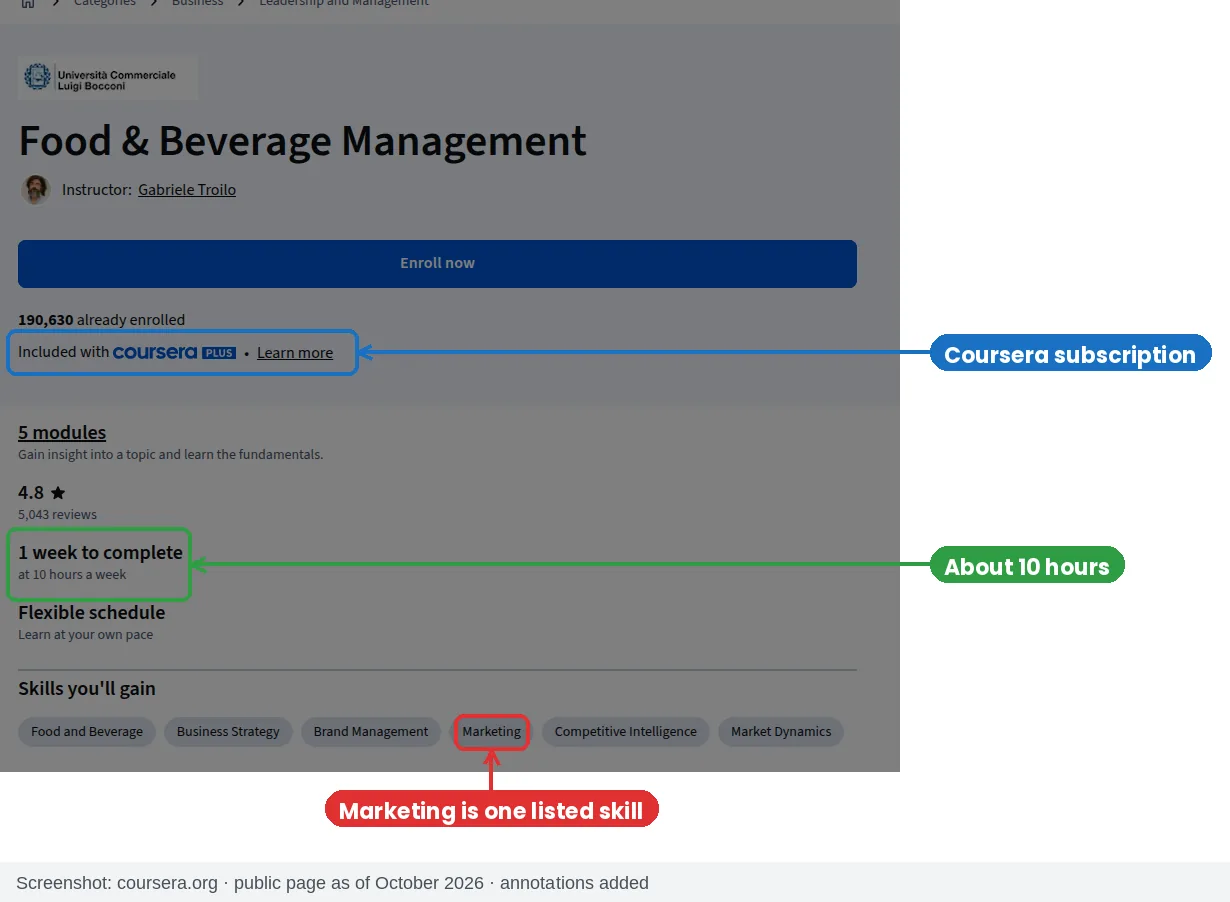Click the Università Commerciale Luigi Bocconi logo
This screenshot has width=1230, height=902.
108,77
